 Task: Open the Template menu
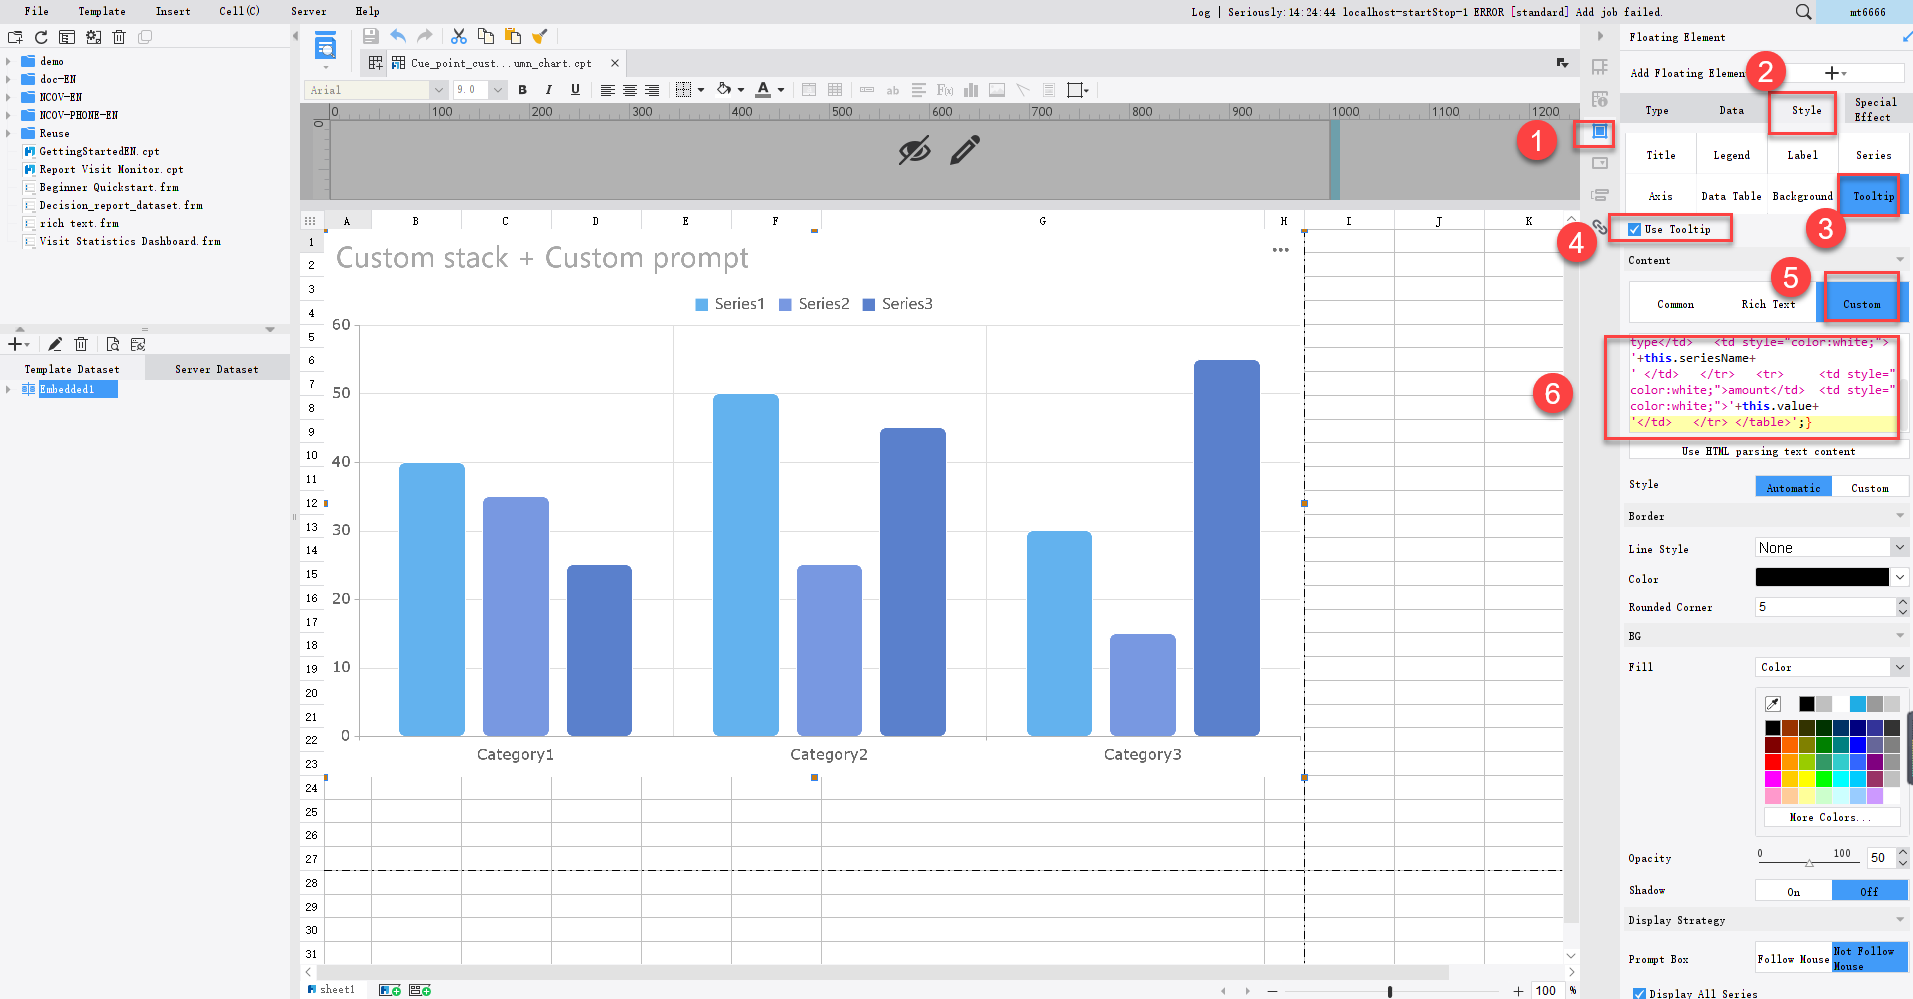tap(102, 12)
